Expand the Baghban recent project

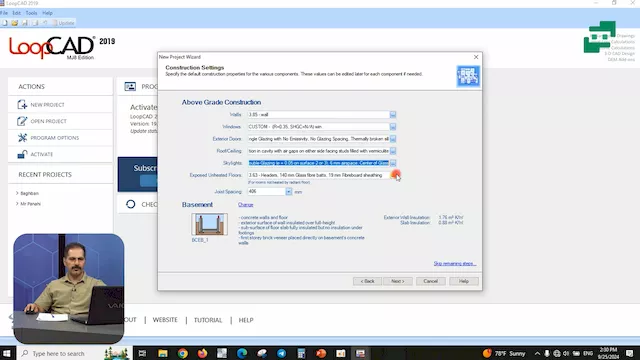click(x=17, y=193)
